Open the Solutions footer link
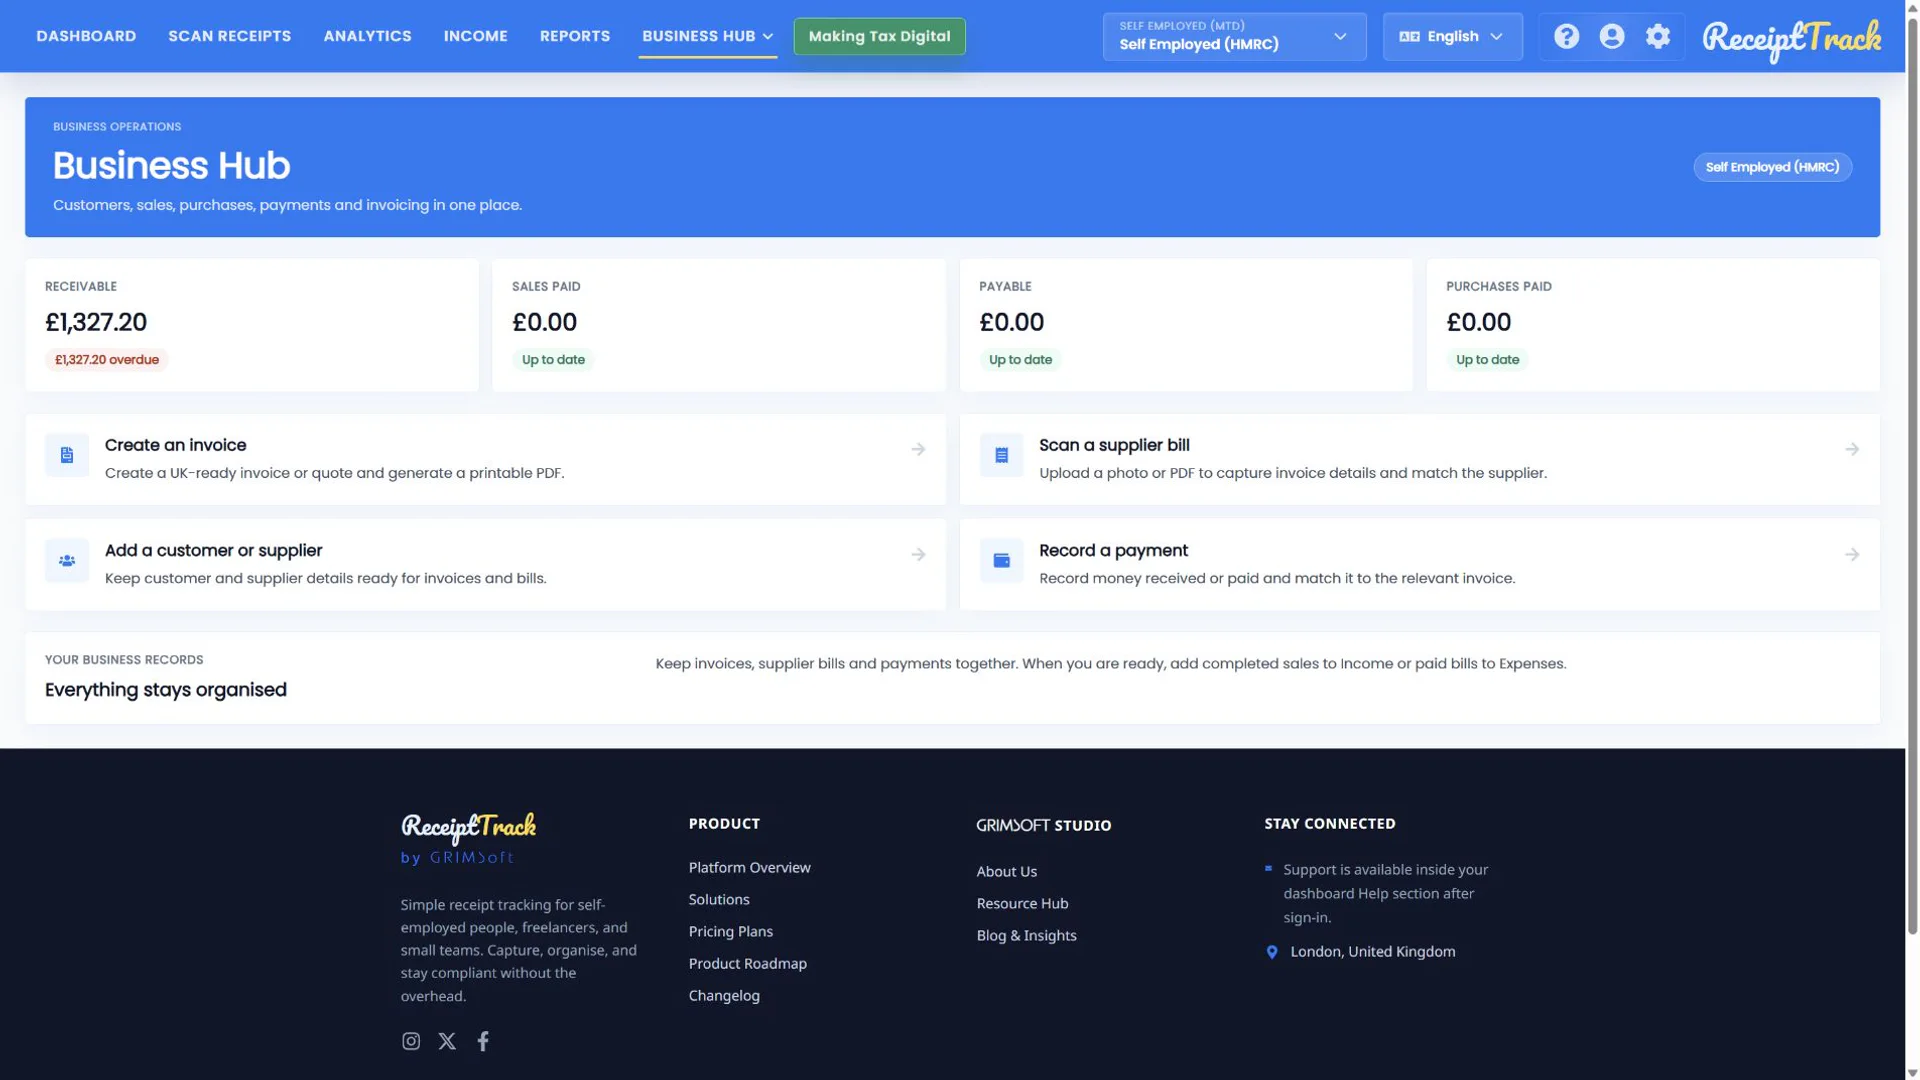 719,899
